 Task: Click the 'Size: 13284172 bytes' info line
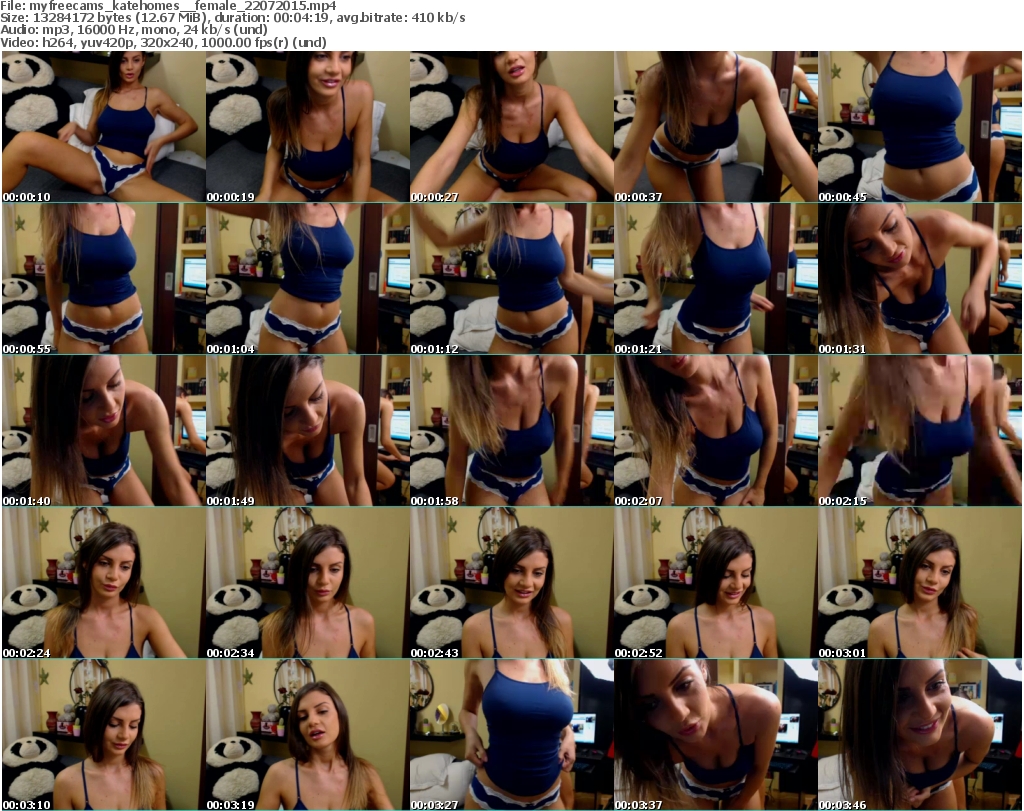pyautogui.click(x=233, y=18)
